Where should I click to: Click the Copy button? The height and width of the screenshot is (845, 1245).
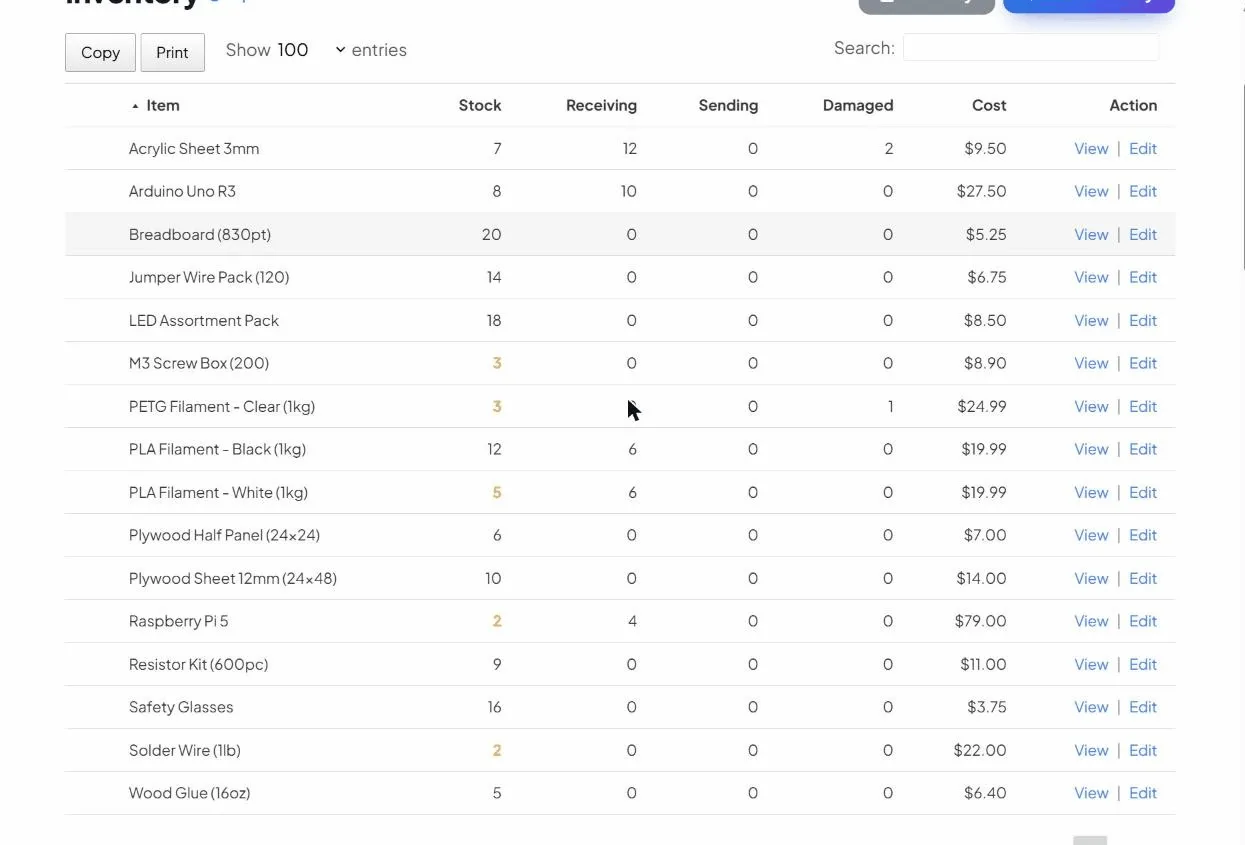click(100, 52)
